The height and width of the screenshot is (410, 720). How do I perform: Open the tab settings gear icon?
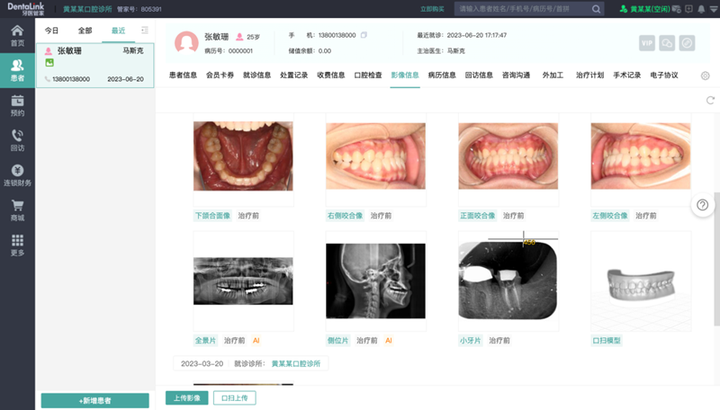click(x=705, y=76)
